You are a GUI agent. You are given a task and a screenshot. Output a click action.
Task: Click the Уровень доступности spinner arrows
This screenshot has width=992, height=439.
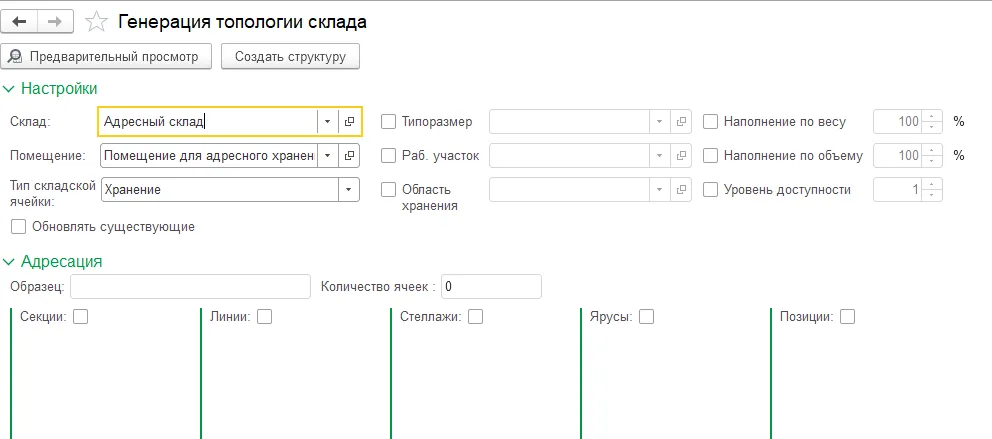coord(931,189)
